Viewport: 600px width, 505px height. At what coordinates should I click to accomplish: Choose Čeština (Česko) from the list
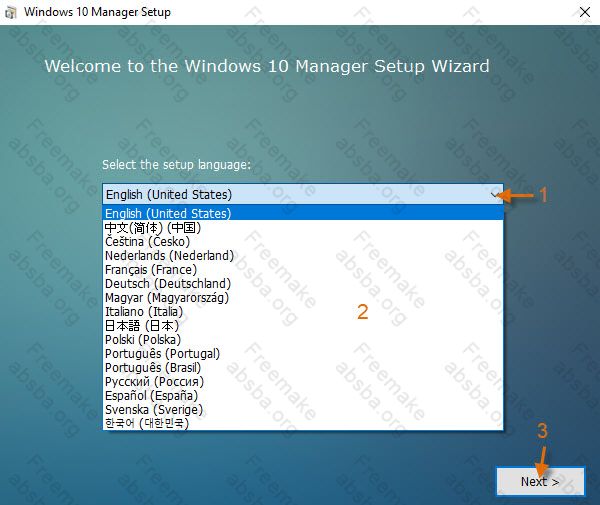pyautogui.click(x=303, y=241)
